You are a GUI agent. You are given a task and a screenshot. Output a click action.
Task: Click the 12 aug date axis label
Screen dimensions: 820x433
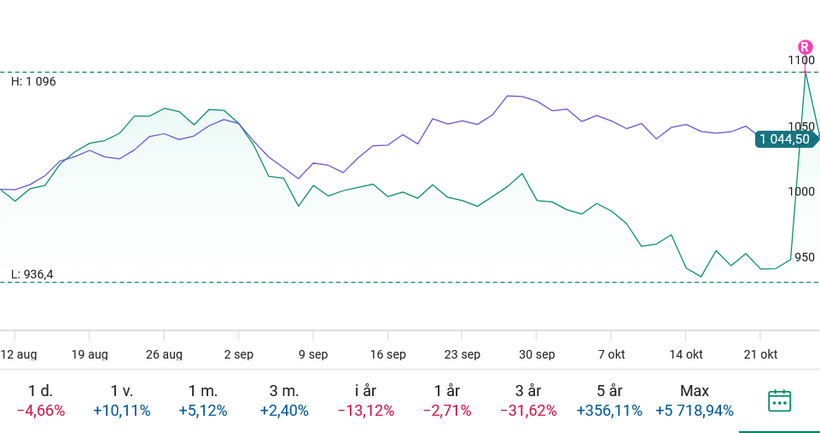(x=19, y=354)
